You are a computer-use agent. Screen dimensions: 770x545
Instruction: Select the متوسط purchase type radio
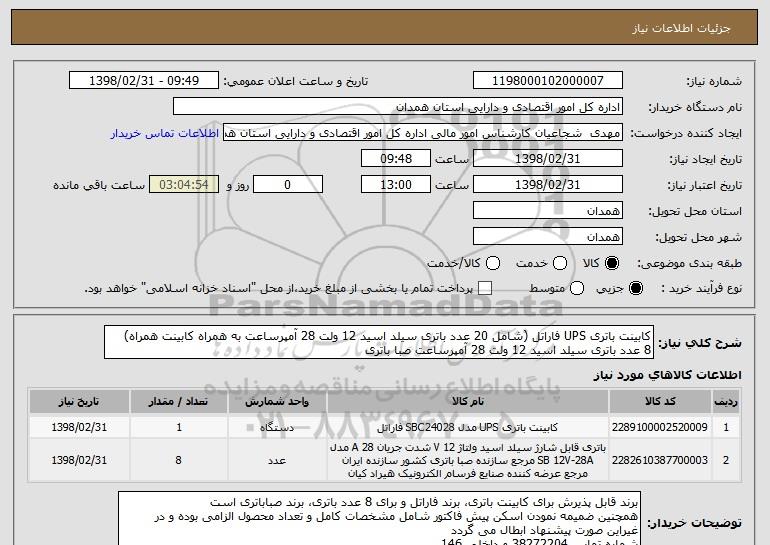(577, 289)
